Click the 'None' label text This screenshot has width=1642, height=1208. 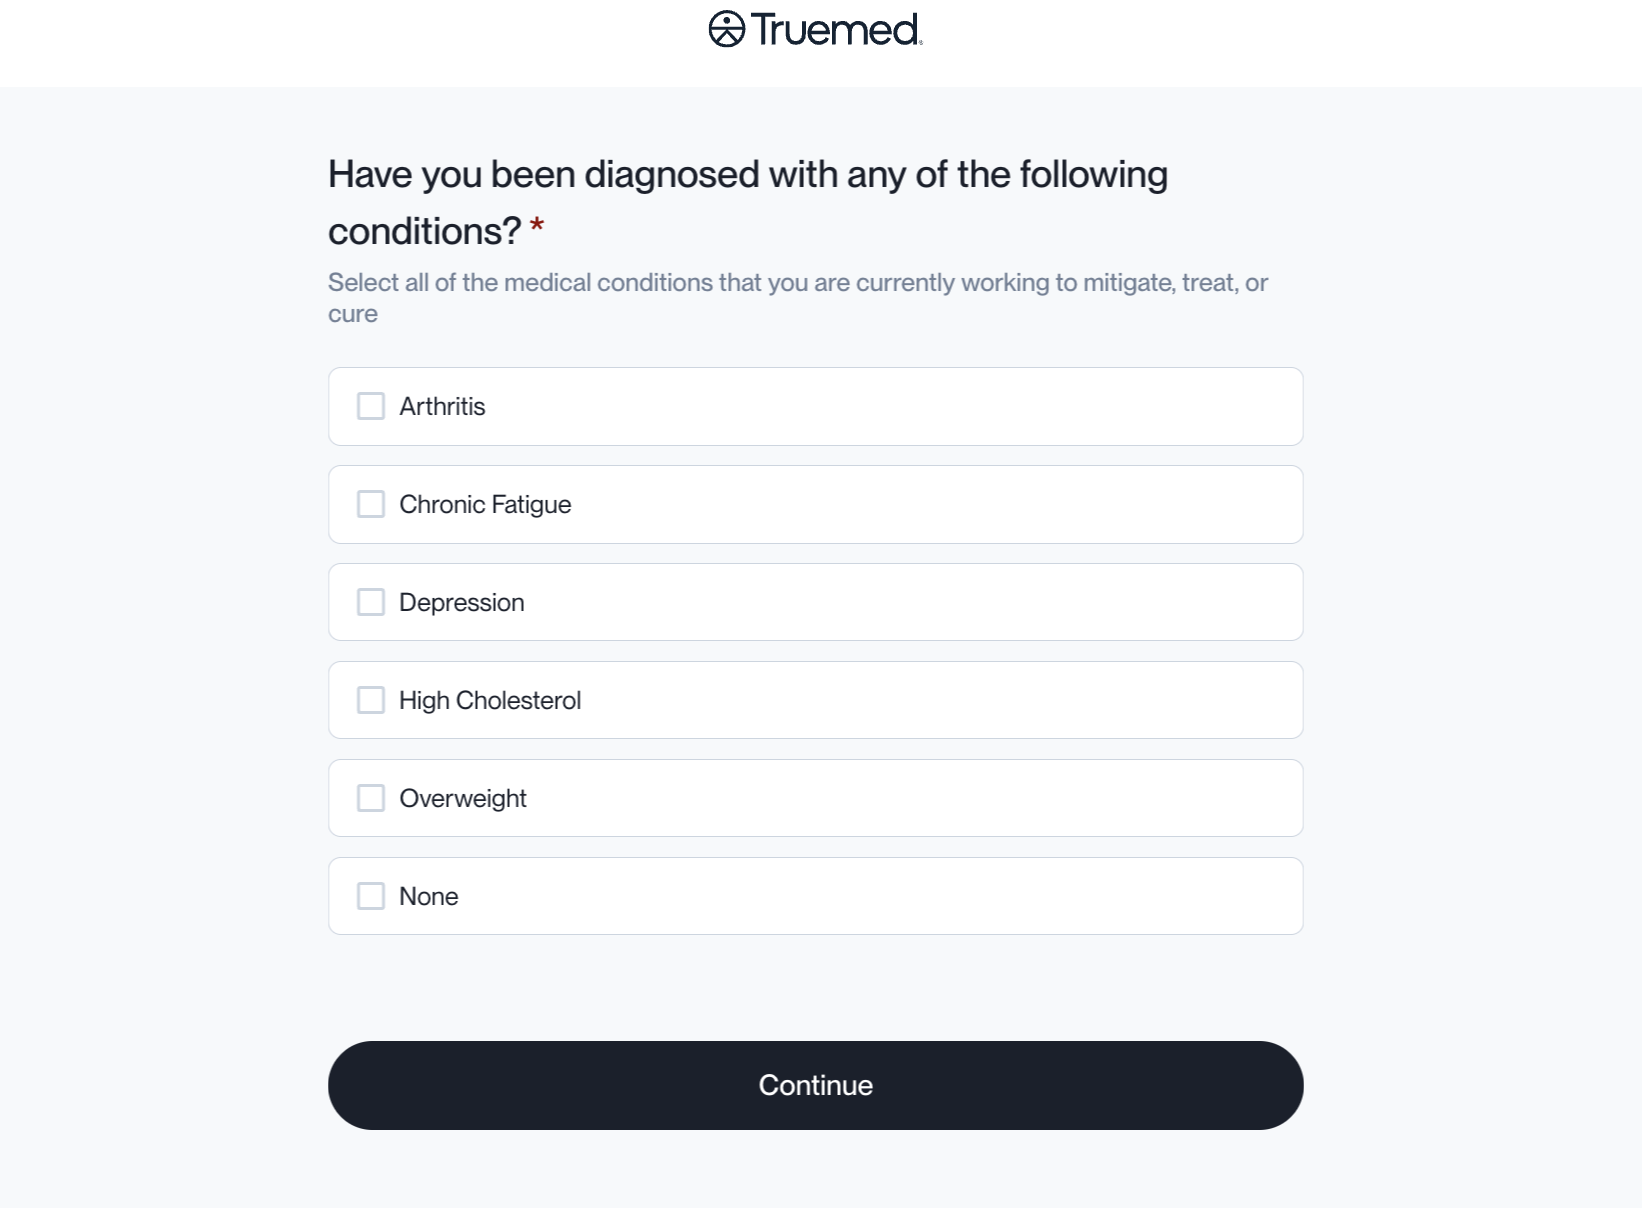click(428, 897)
